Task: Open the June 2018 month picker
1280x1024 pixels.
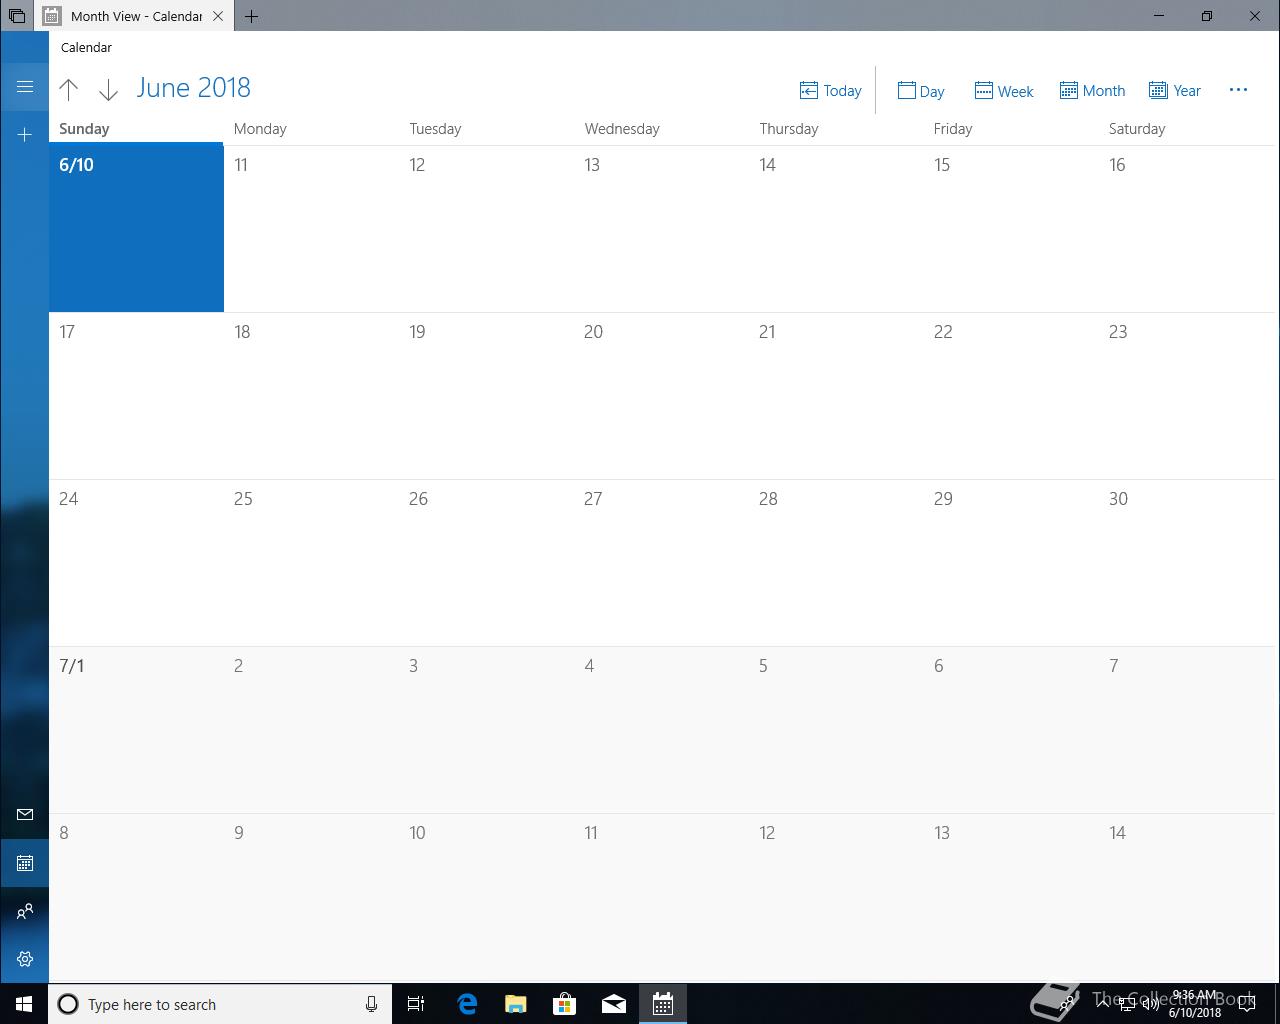Action: [x=193, y=88]
